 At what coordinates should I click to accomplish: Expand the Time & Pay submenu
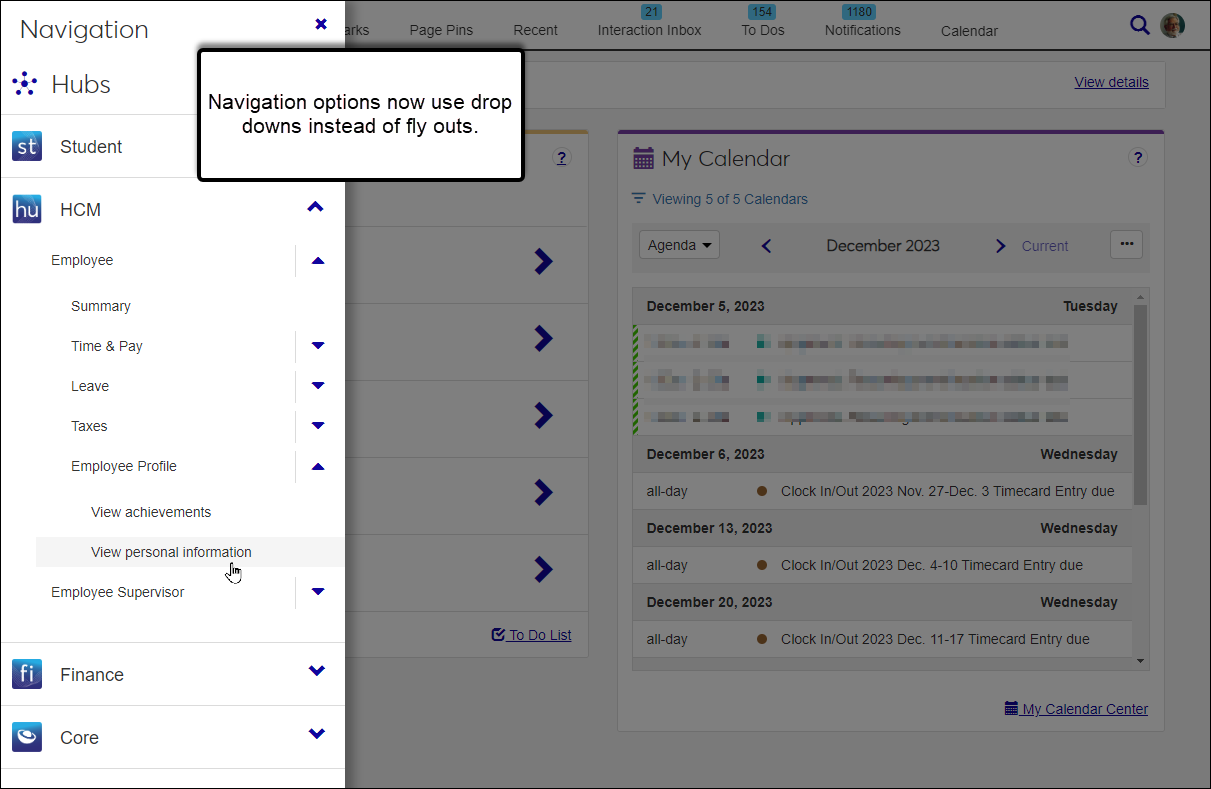click(318, 346)
